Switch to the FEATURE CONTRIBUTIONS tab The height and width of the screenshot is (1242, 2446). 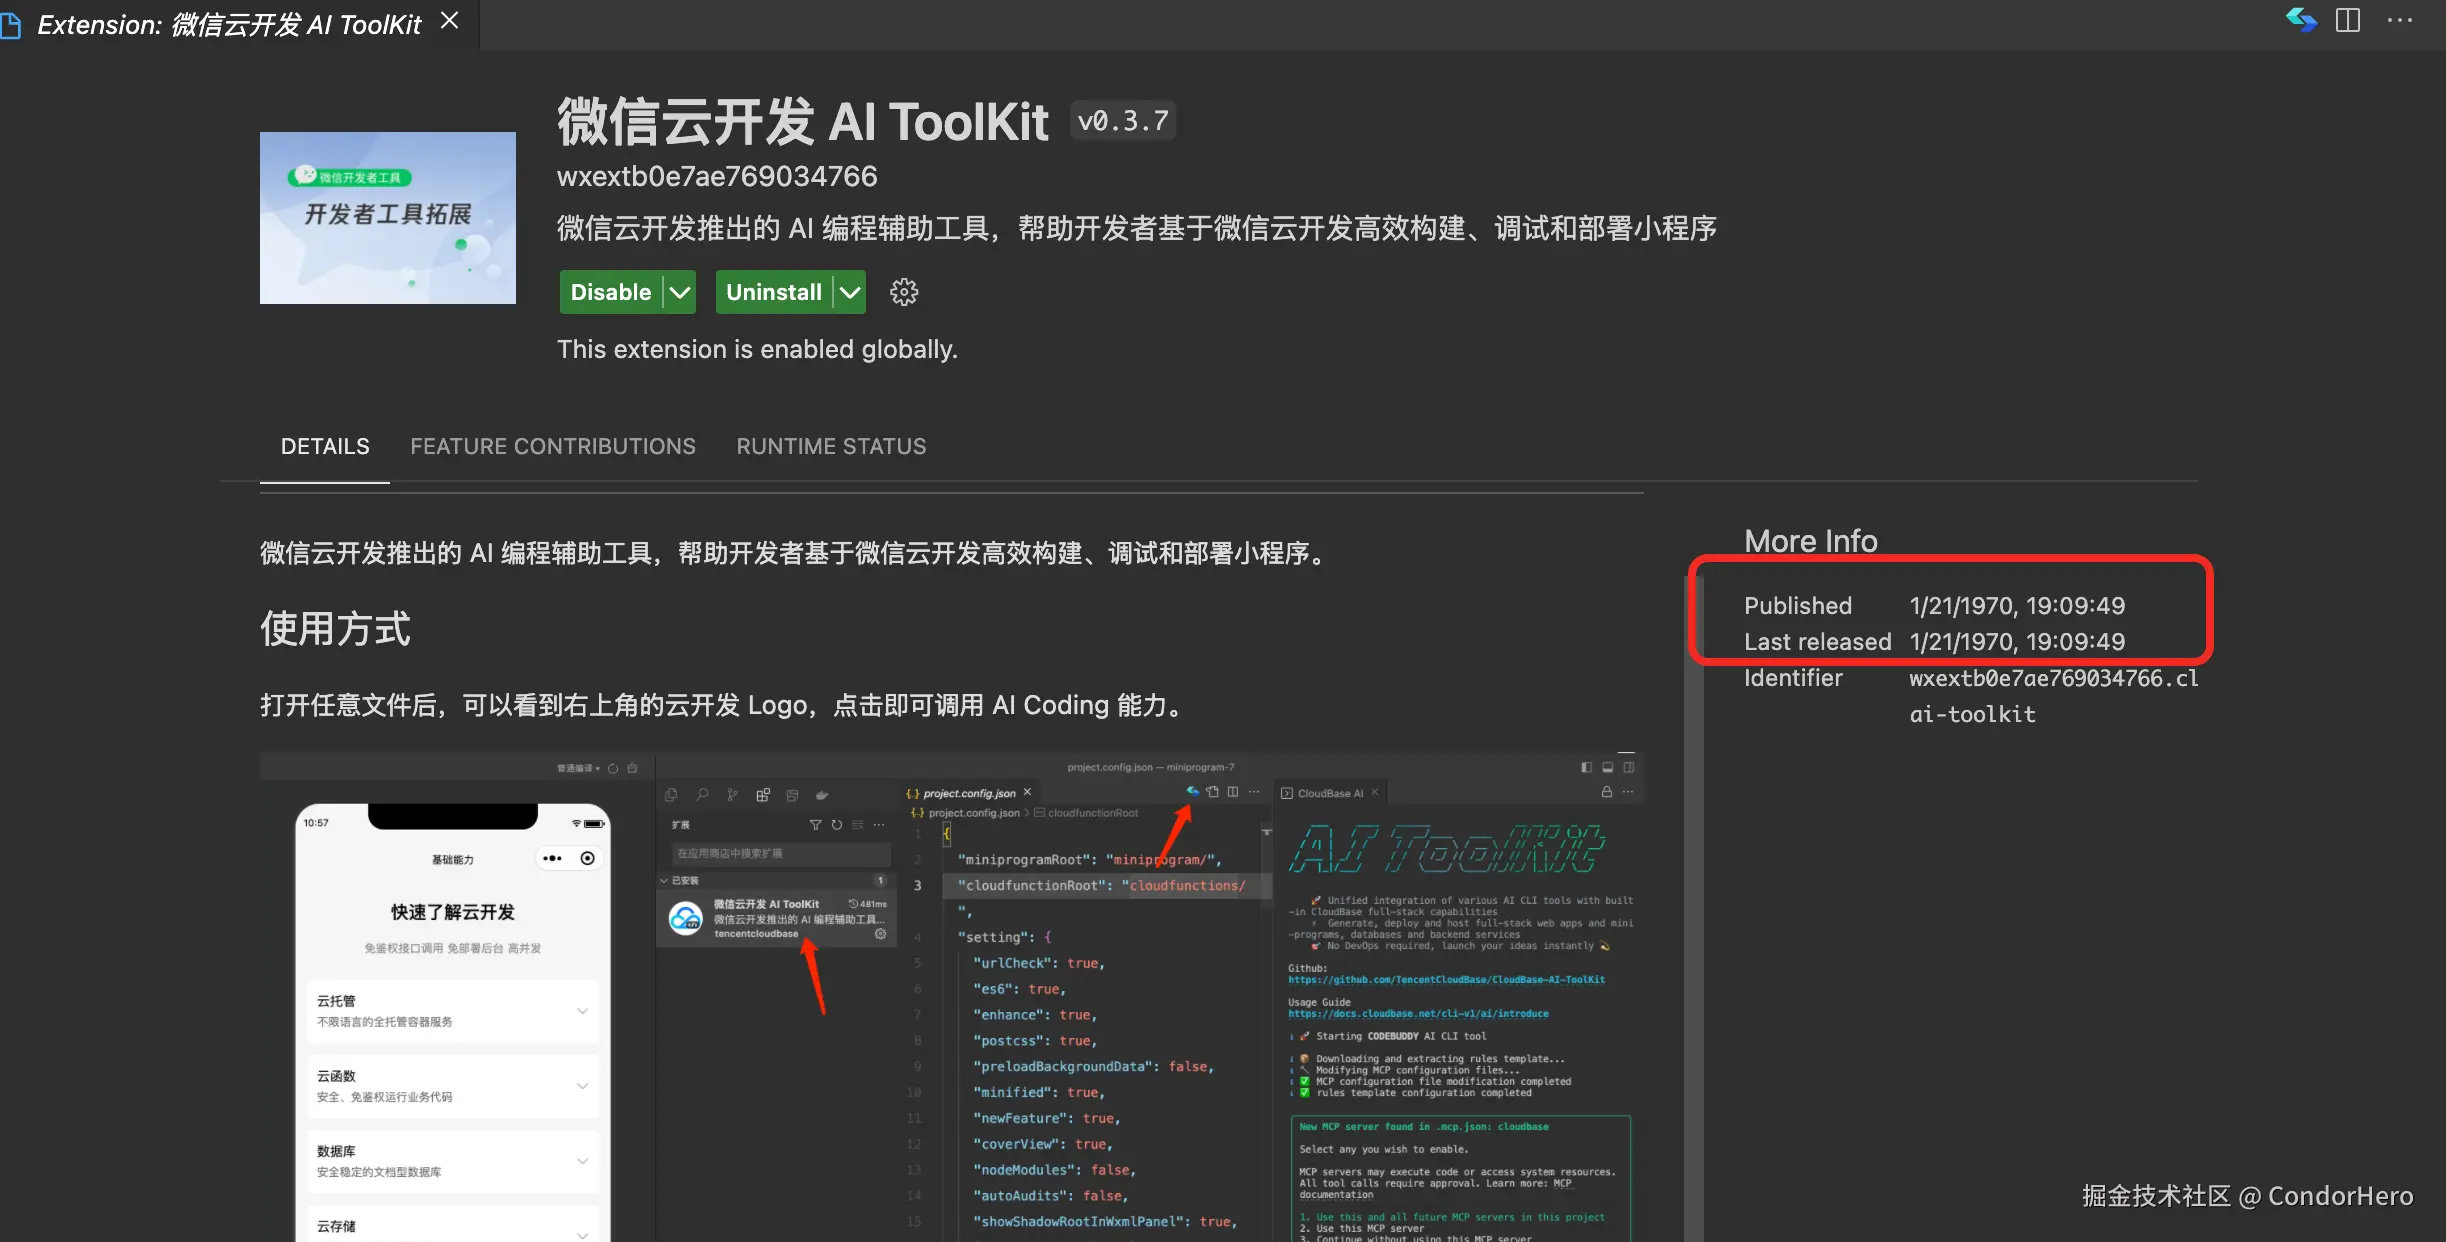click(553, 446)
